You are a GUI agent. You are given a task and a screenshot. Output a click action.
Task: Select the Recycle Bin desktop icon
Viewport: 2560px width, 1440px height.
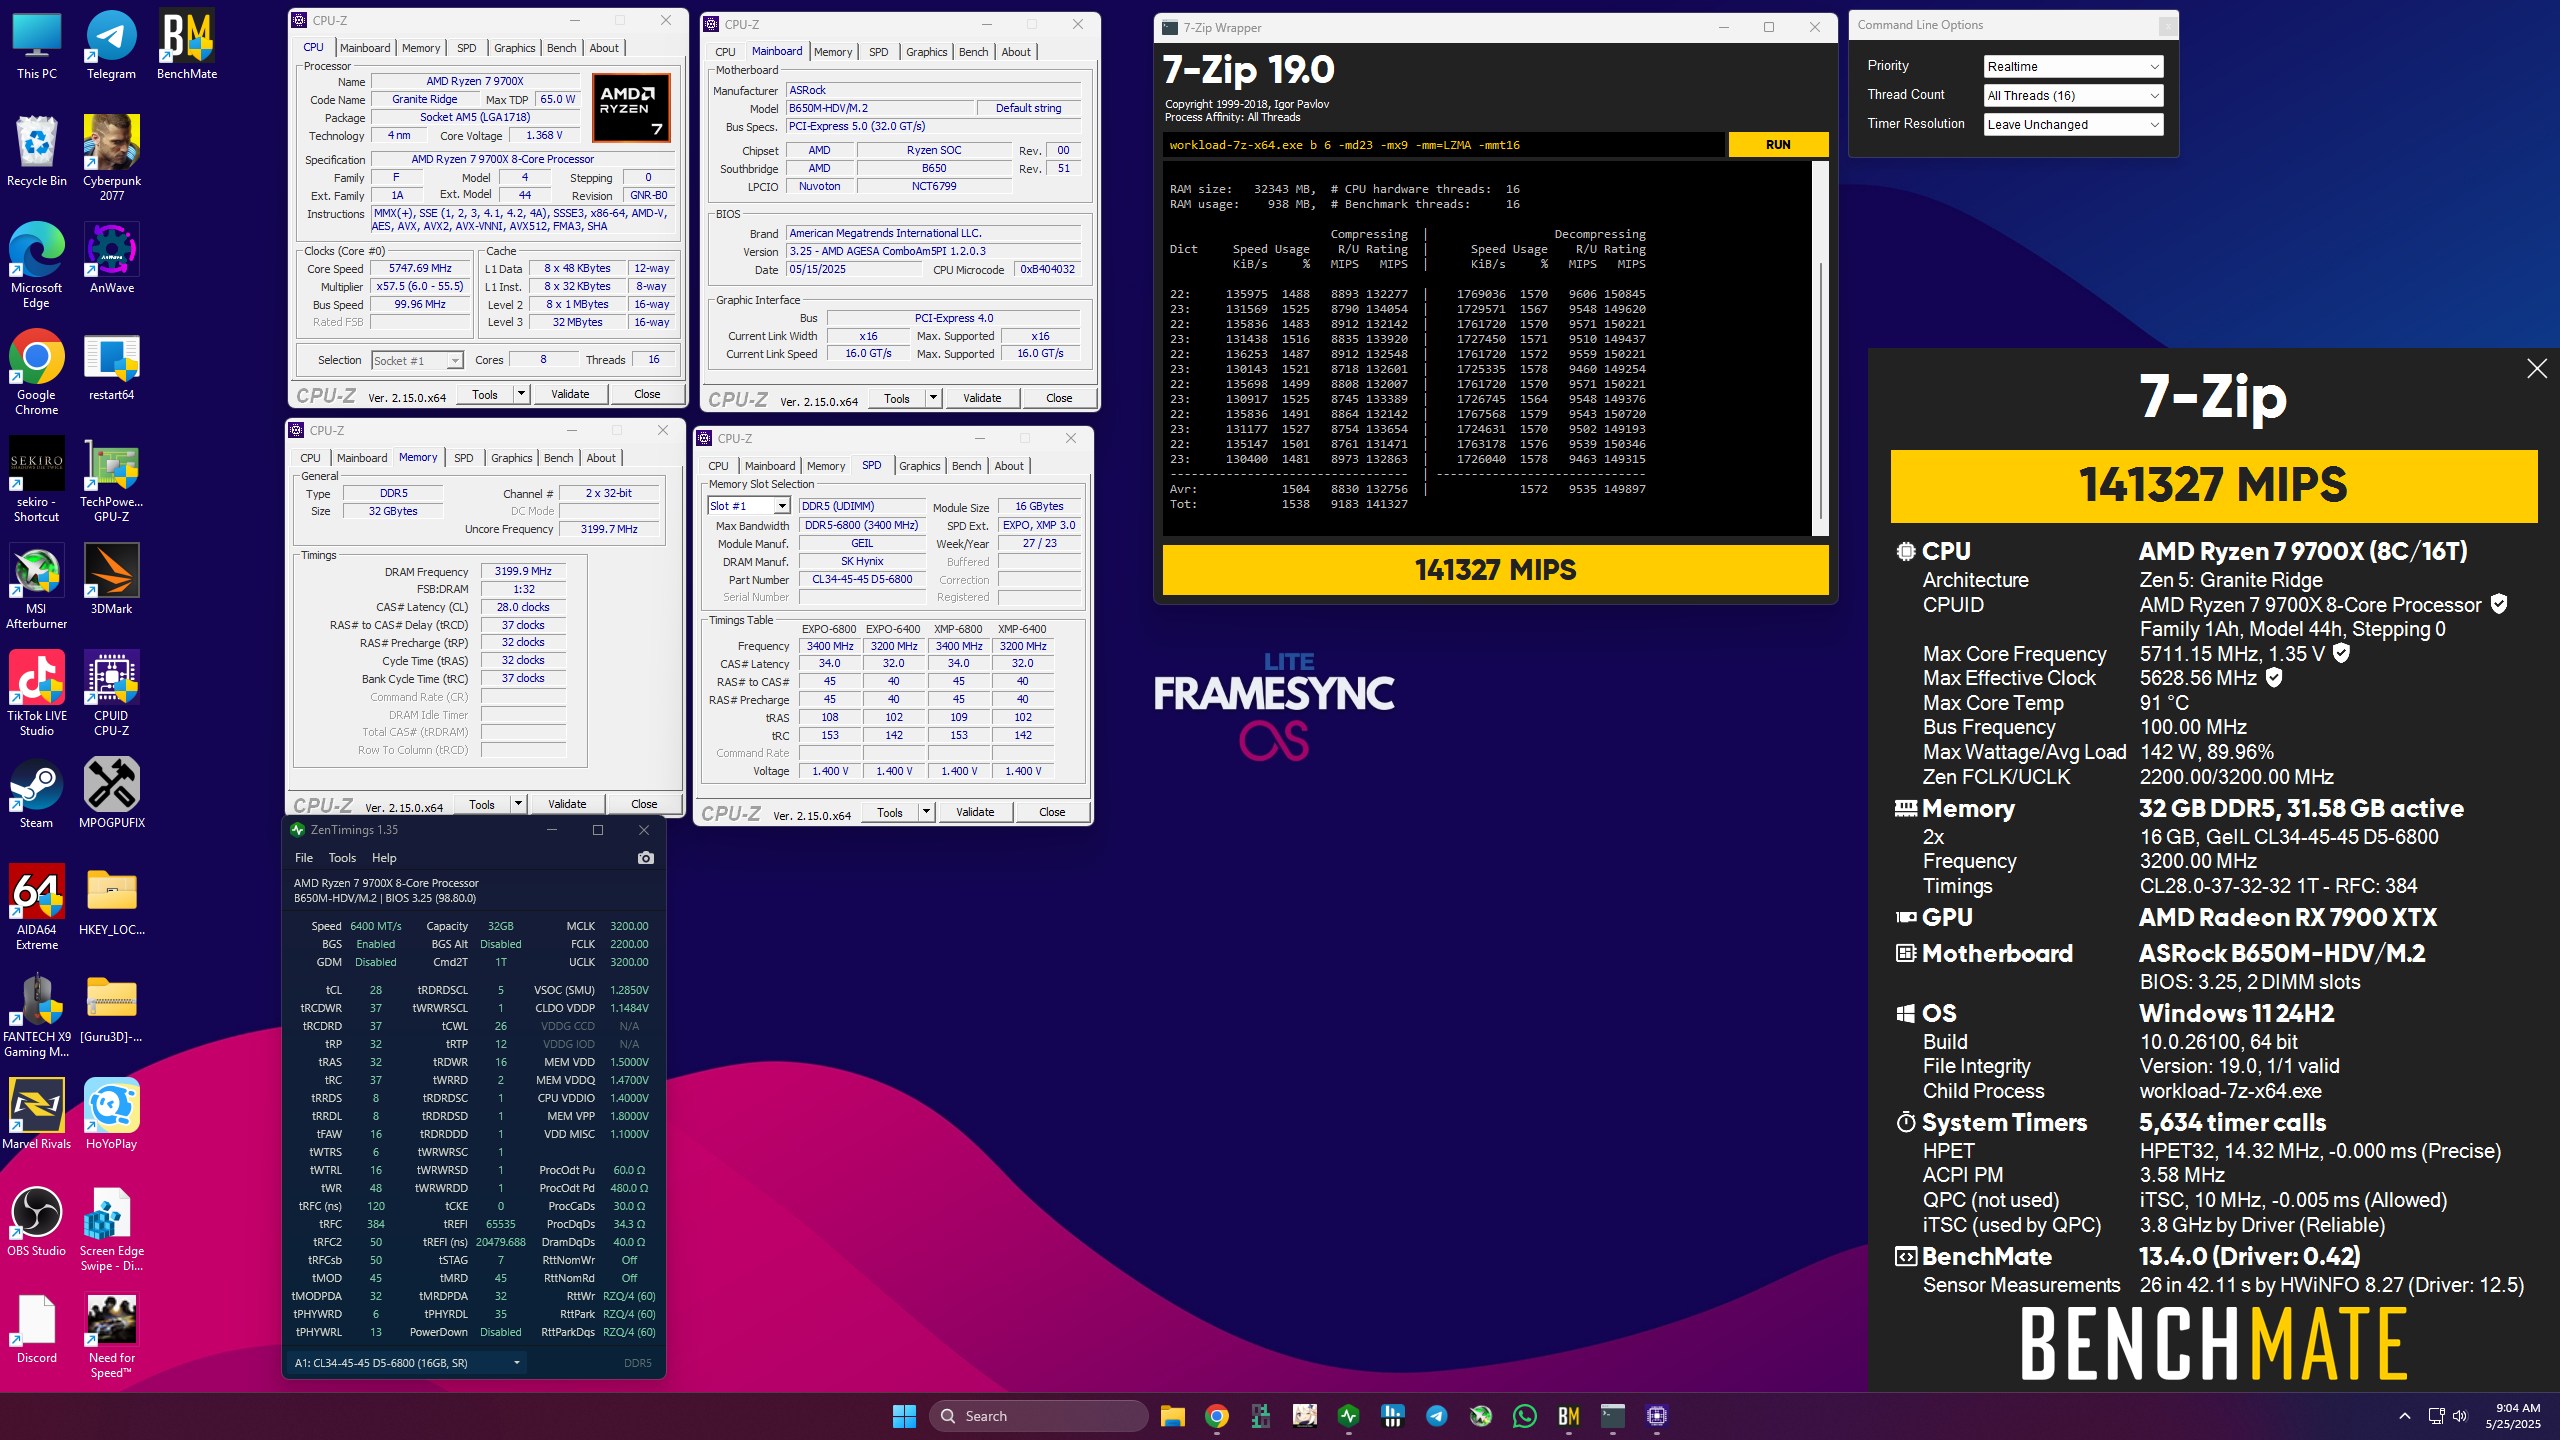[x=37, y=151]
